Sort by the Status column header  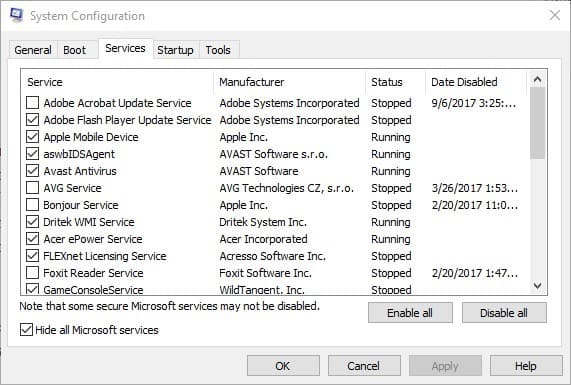(395, 82)
